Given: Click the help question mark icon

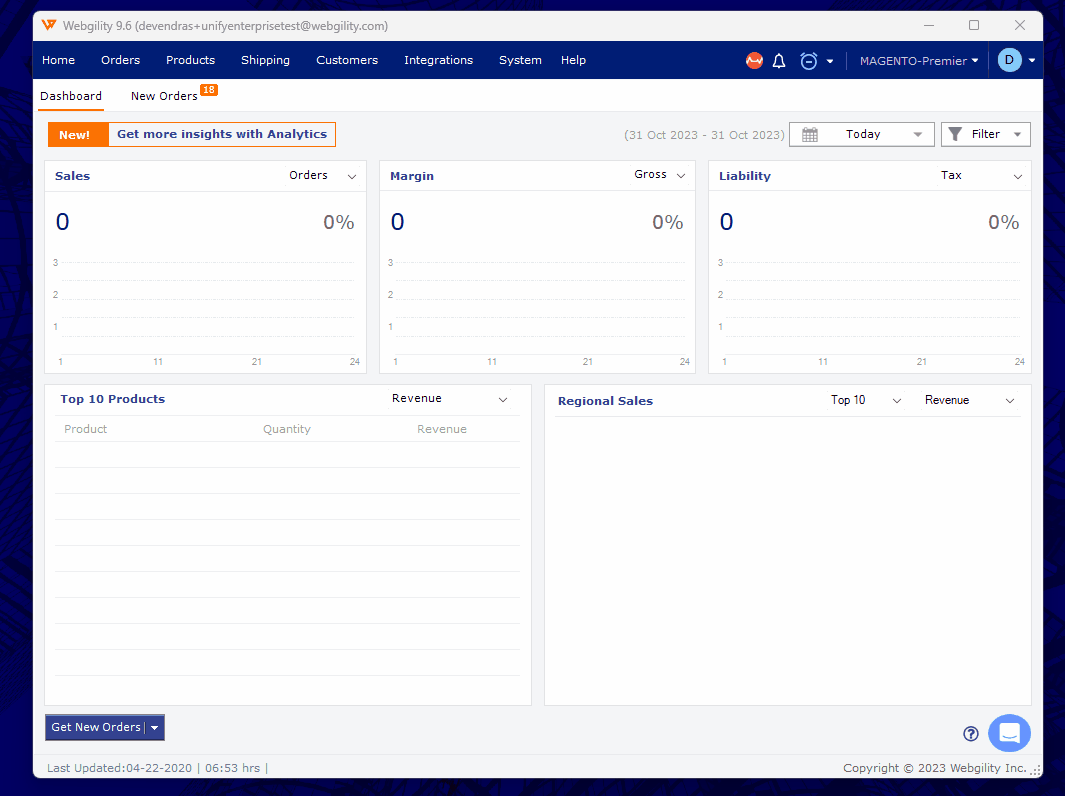Looking at the screenshot, I should click(x=970, y=734).
